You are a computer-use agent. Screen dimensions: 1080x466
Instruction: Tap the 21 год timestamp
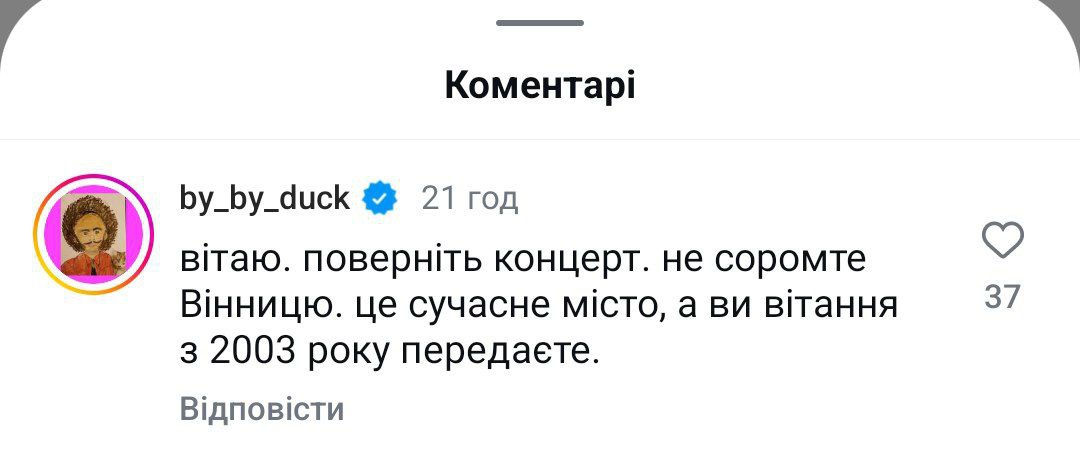coord(469,199)
